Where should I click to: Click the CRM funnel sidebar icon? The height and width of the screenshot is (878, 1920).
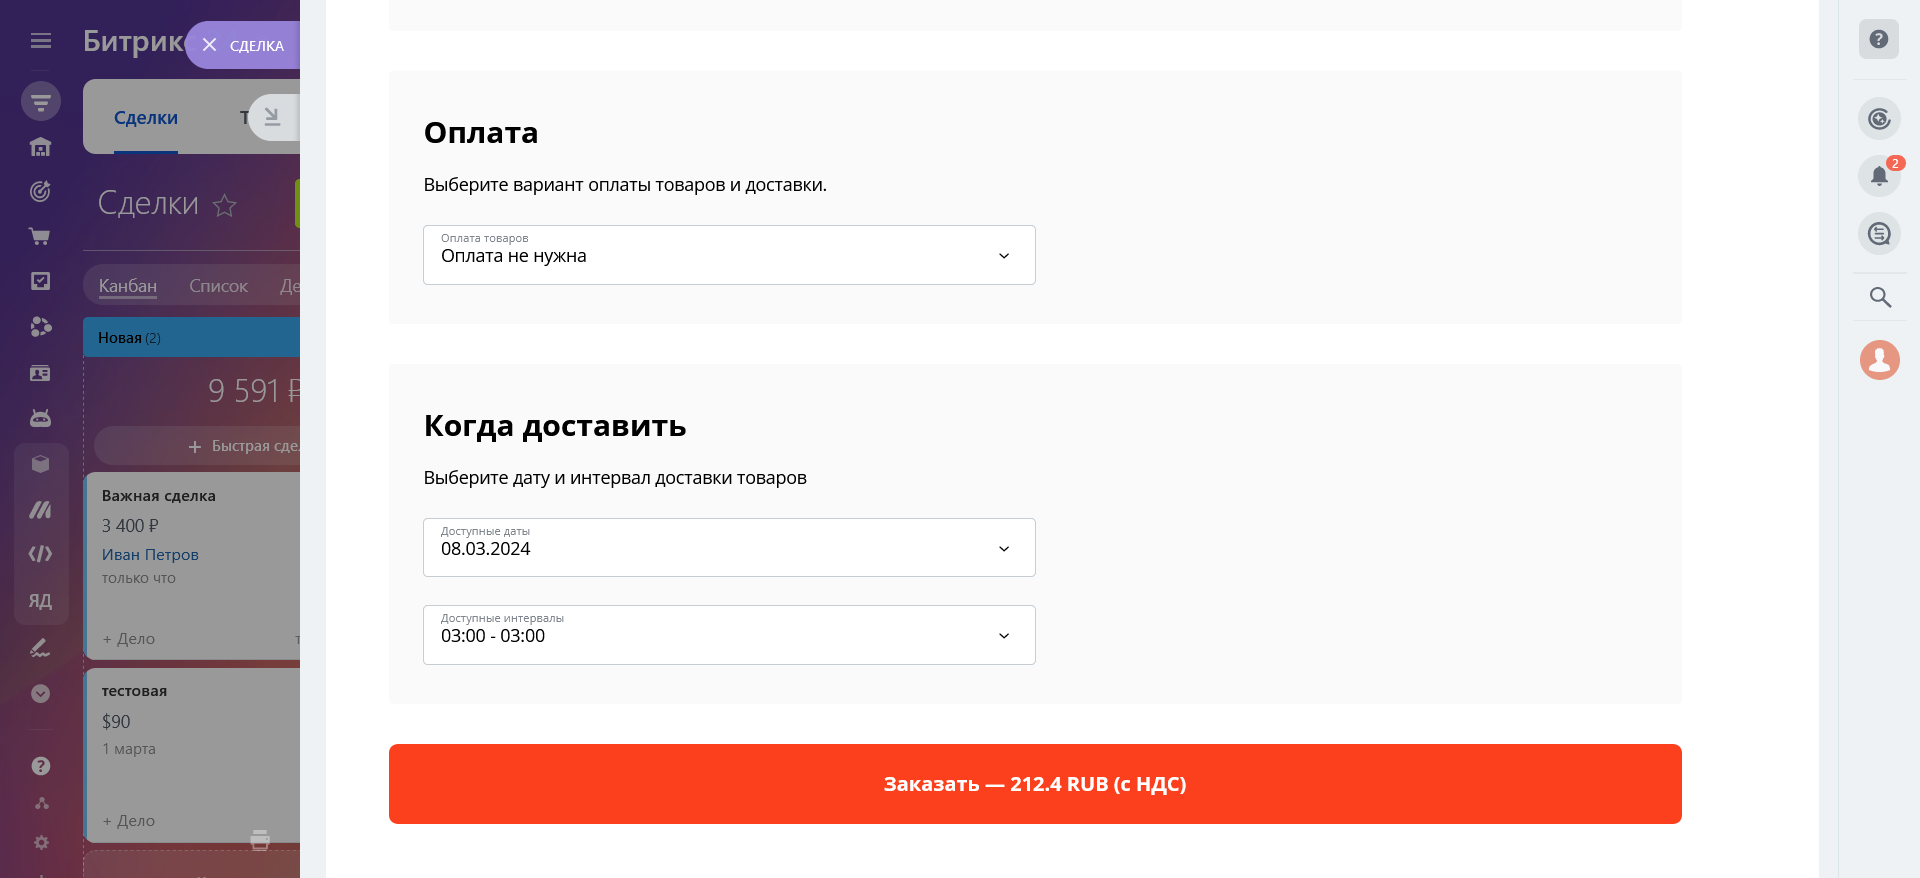click(40, 101)
